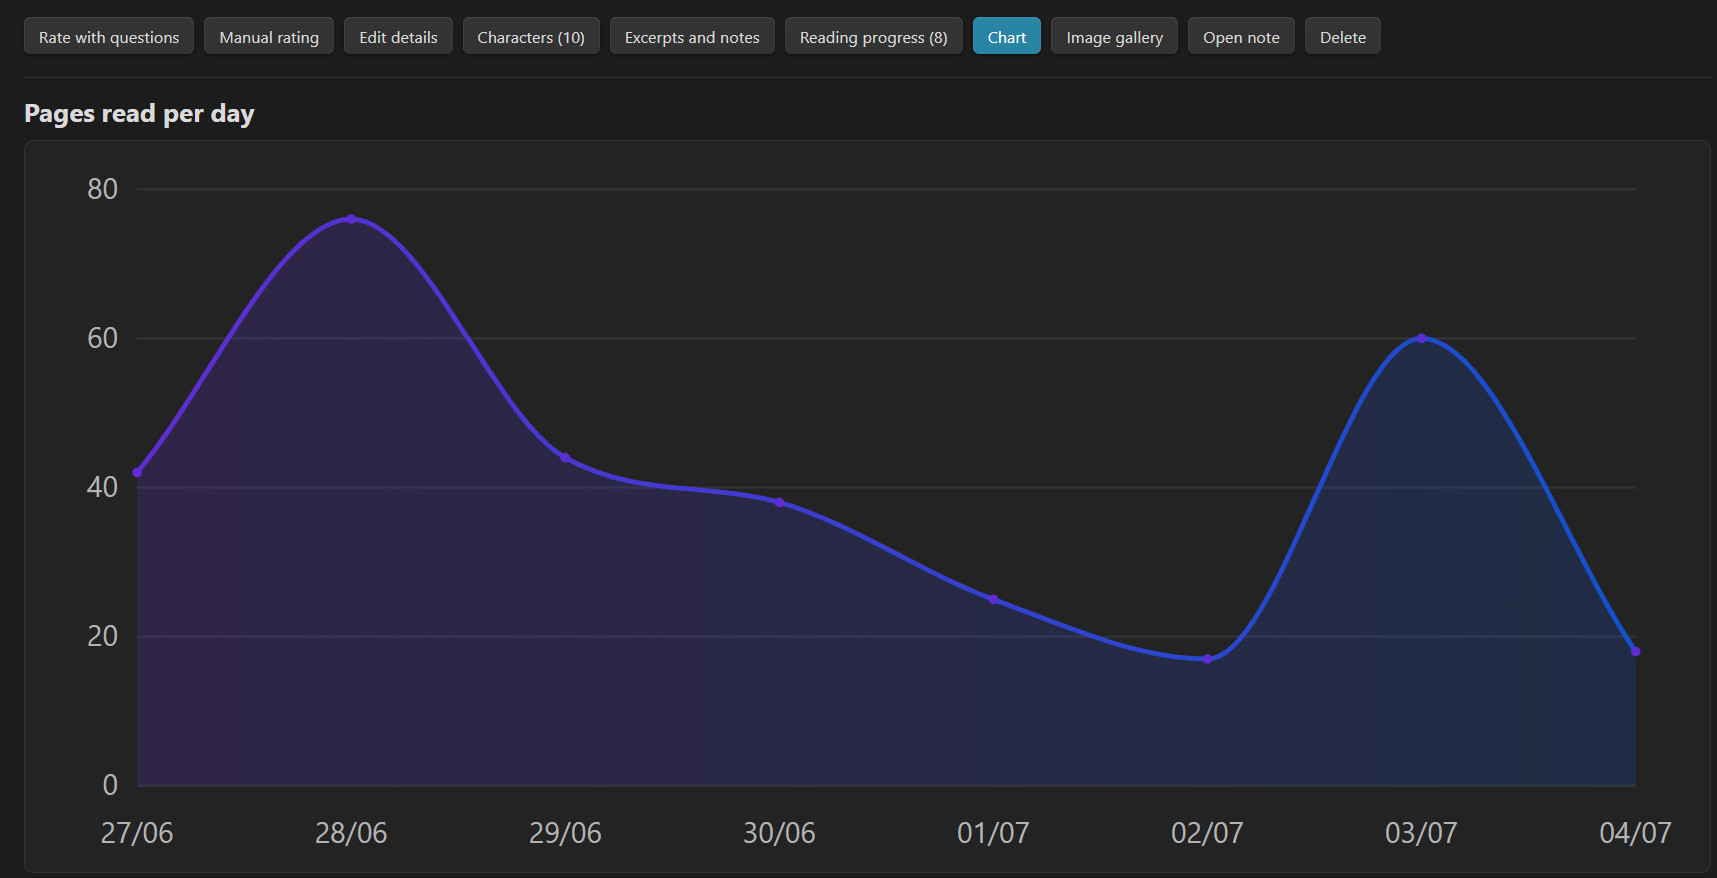Delete this book entry

coord(1342,37)
